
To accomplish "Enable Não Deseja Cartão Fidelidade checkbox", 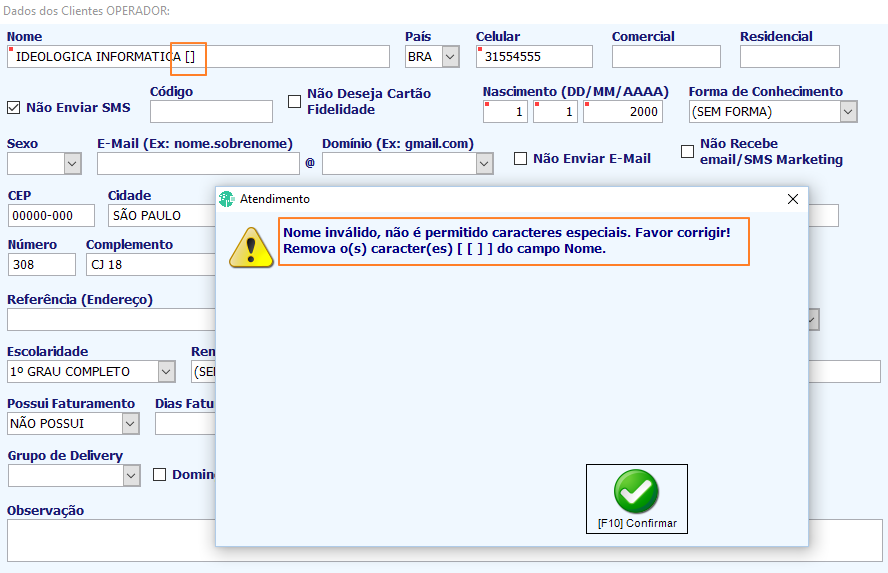I will [x=294, y=101].
